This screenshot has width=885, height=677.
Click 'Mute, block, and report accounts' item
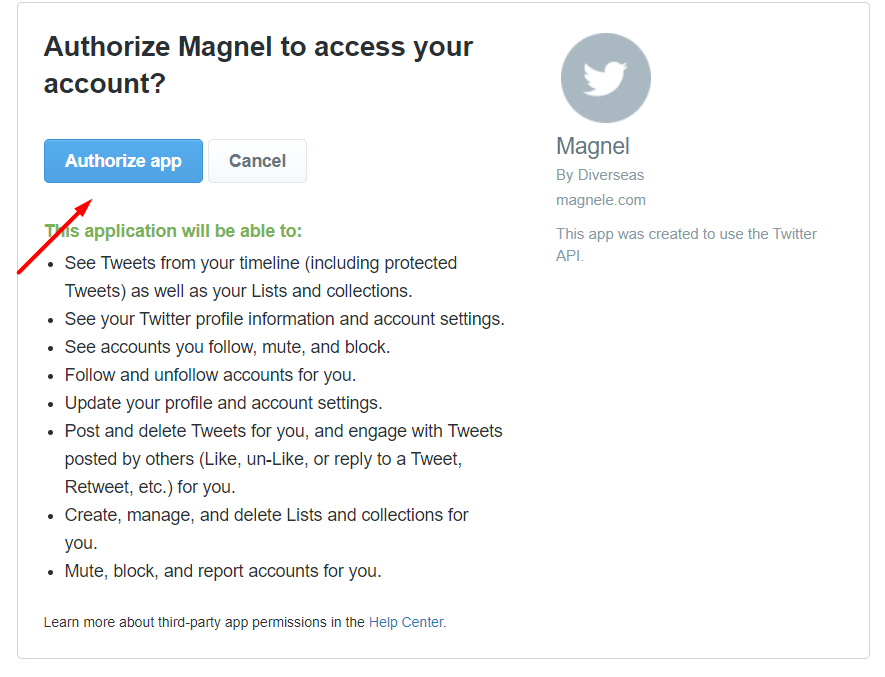point(223,571)
